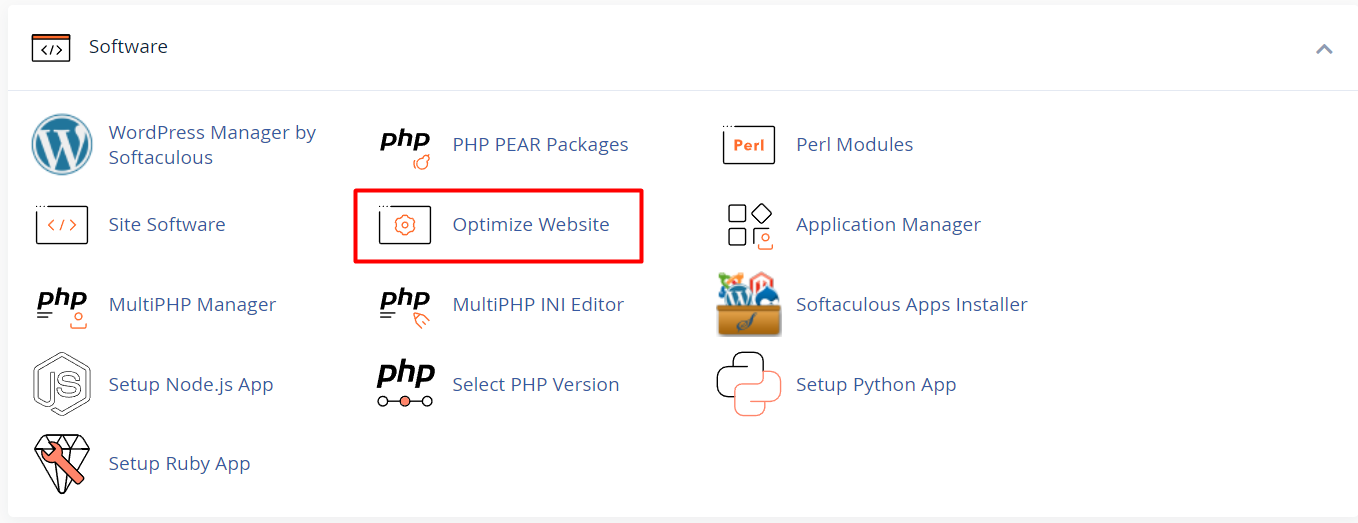Open the Site Software code icon

pyautogui.click(x=61, y=224)
